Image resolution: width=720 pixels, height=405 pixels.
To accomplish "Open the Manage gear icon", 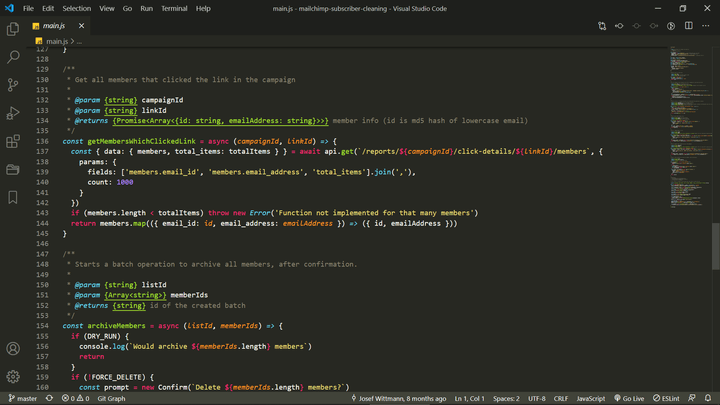I will tap(13, 377).
